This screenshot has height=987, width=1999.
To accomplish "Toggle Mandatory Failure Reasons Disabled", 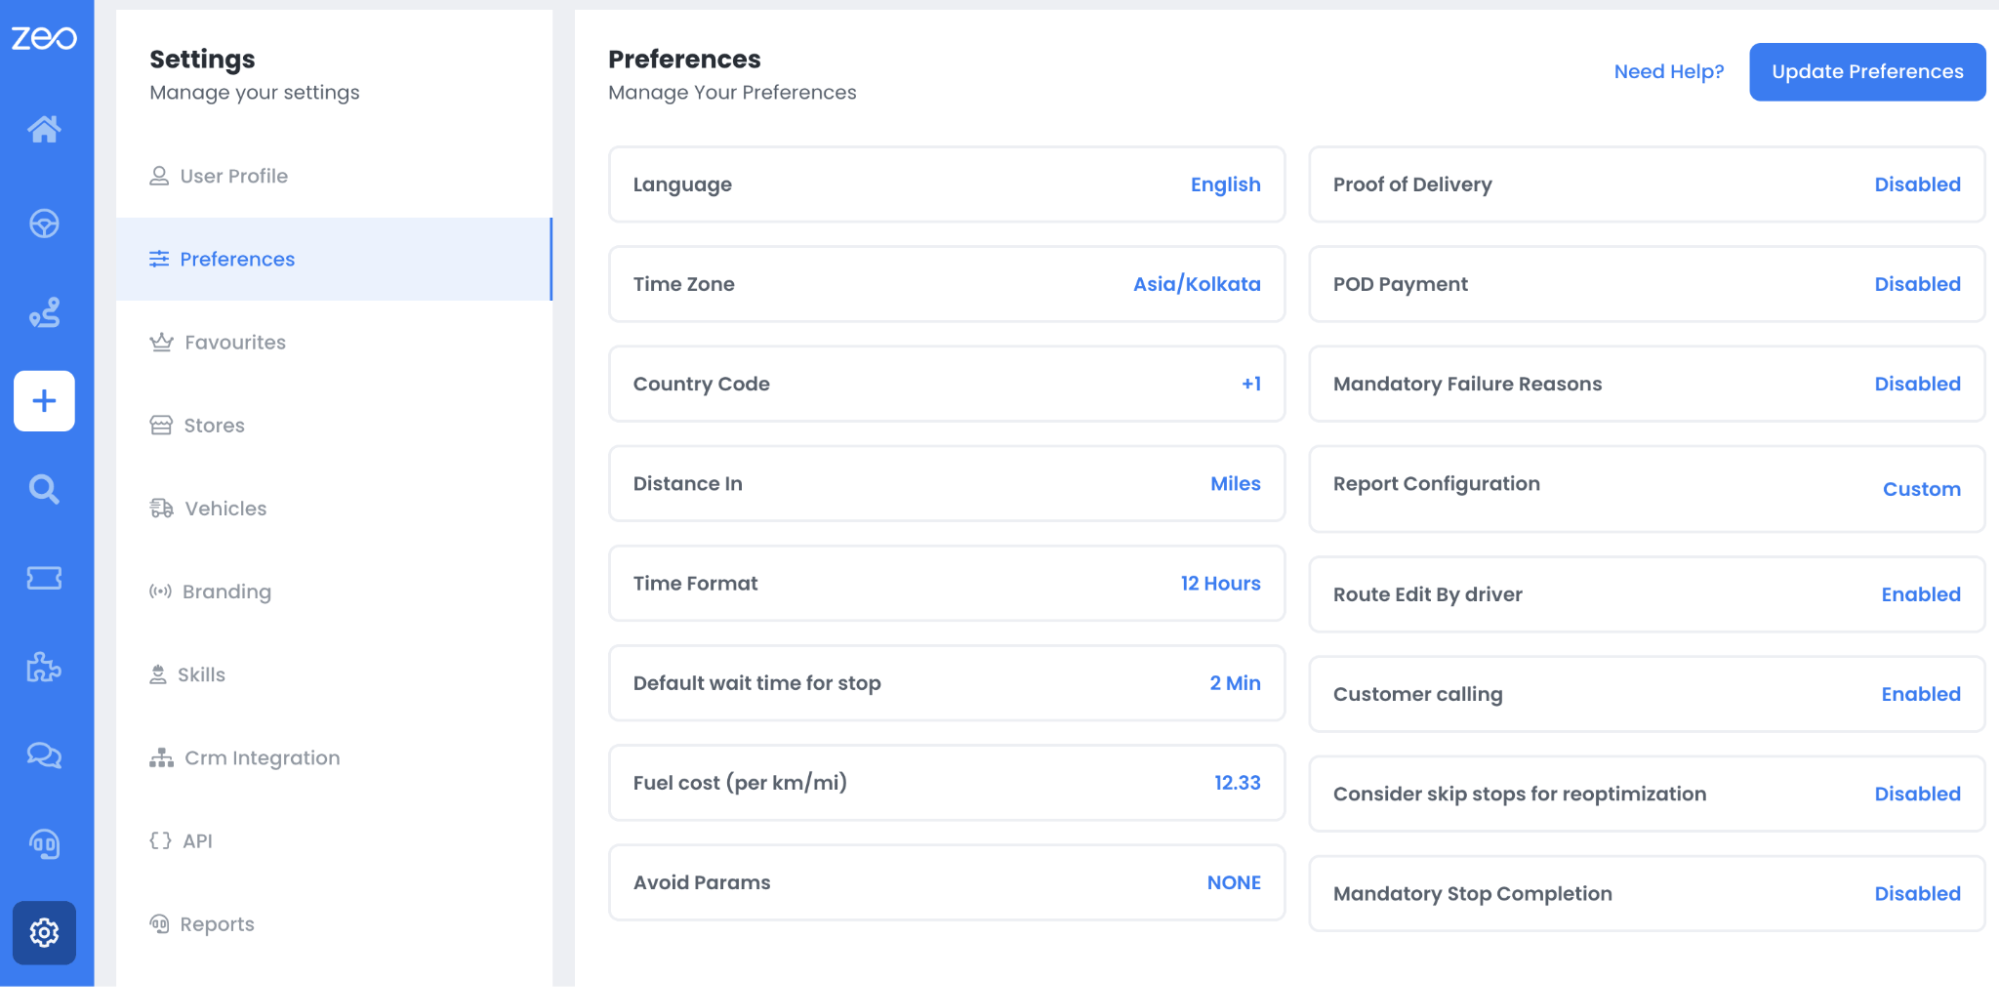I will pyautogui.click(x=1917, y=384).
